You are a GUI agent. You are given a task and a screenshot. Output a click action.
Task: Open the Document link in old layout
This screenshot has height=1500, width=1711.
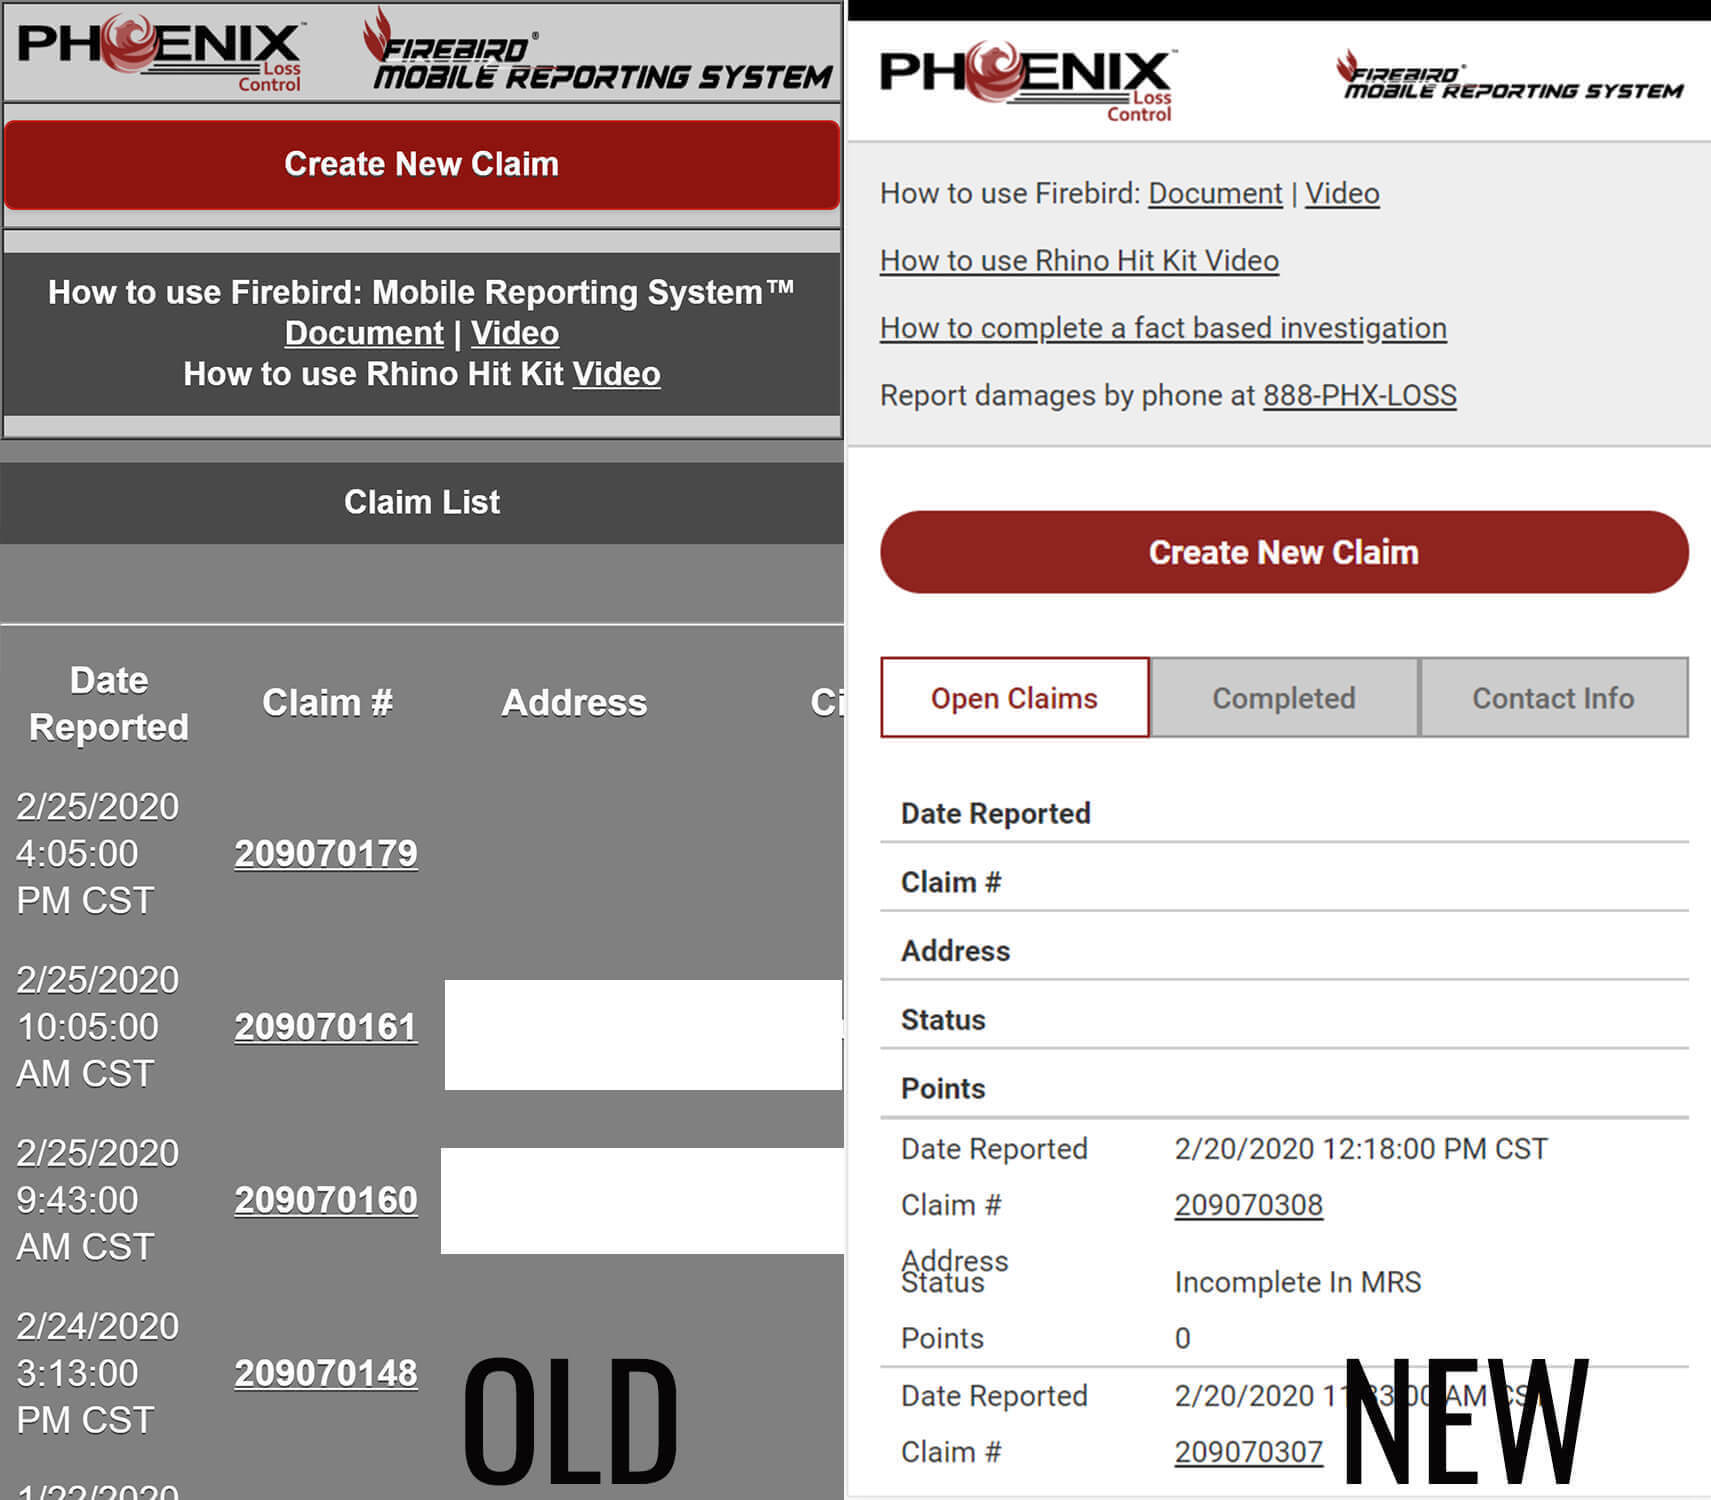tap(364, 333)
